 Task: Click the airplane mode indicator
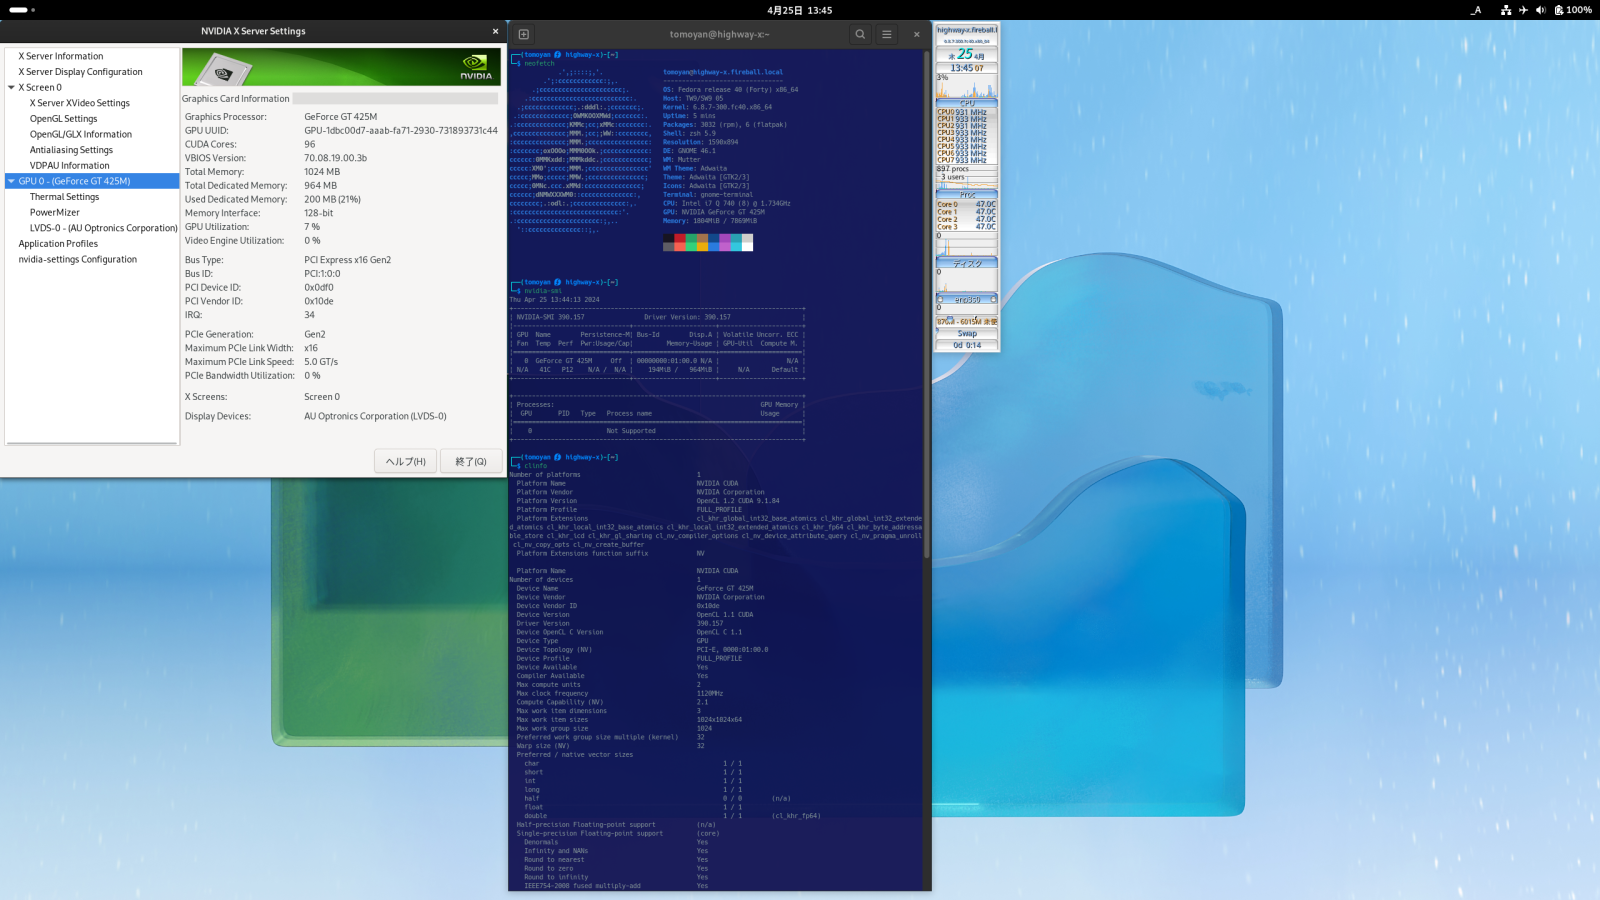click(1523, 10)
